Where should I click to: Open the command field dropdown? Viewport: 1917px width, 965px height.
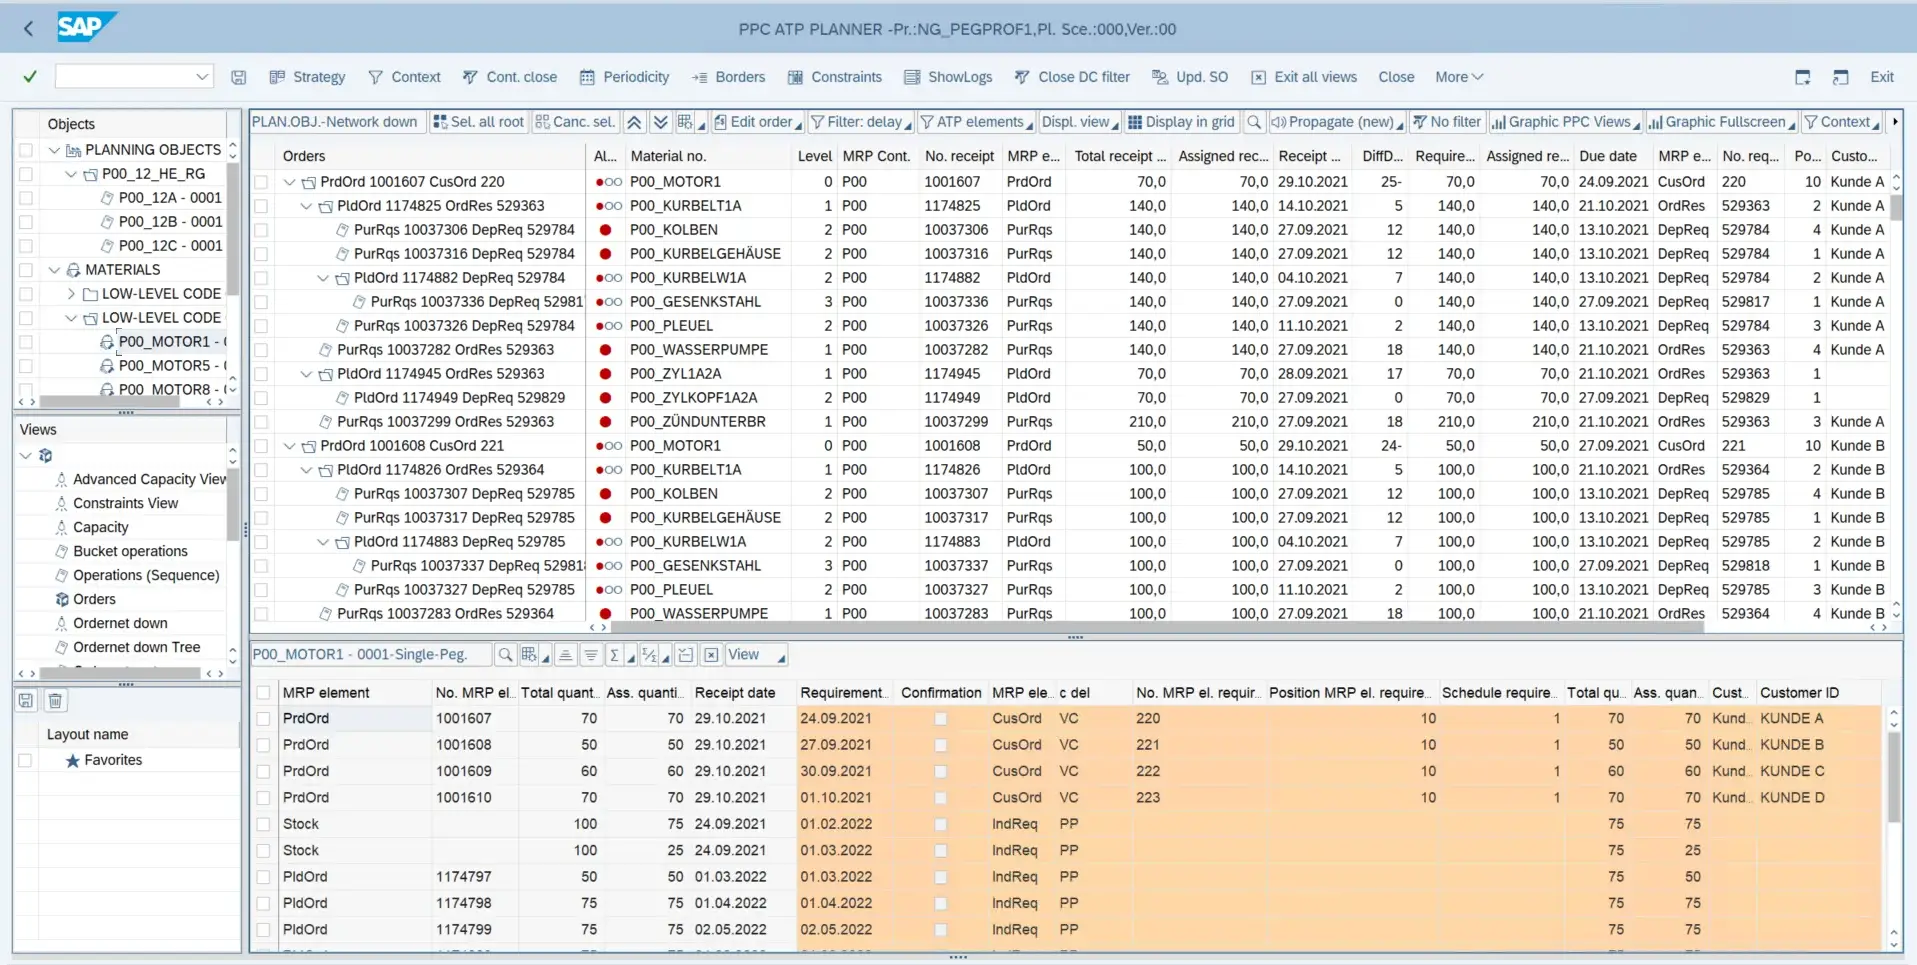pos(202,77)
